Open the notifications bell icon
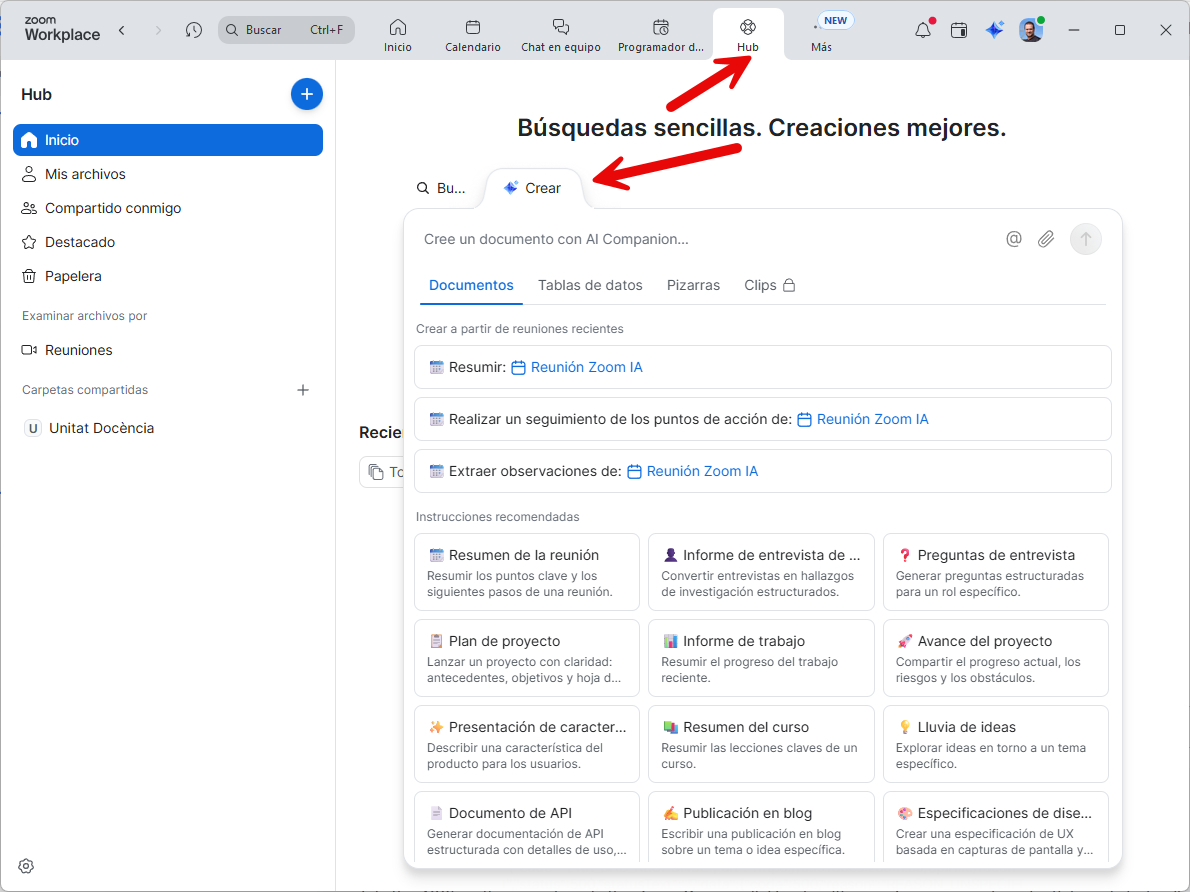This screenshot has width=1190, height=892. [x=923, y=30]
